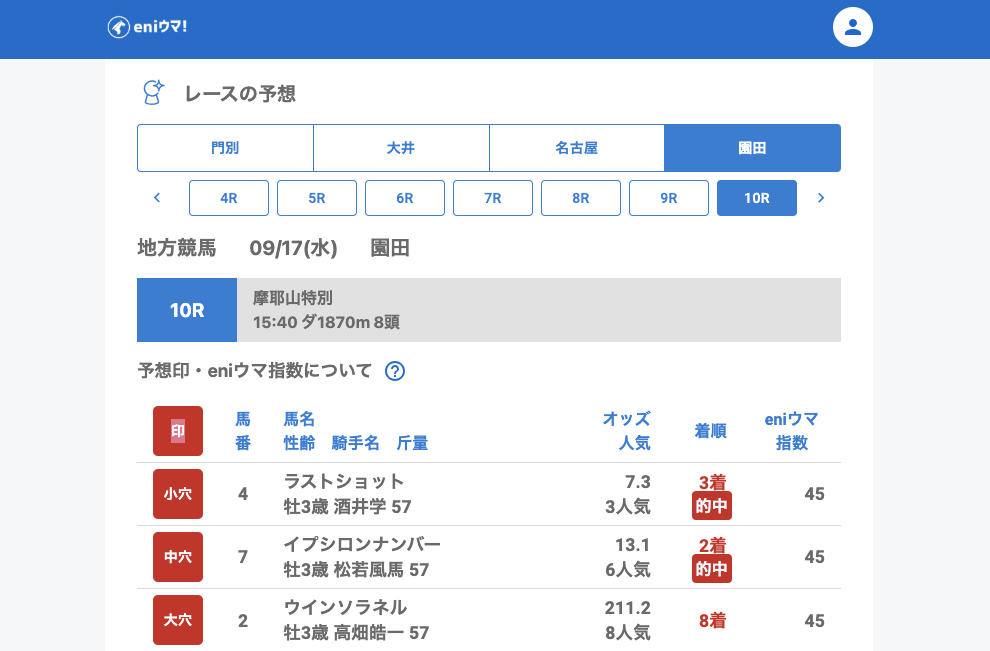The height and width of the screenshot is (651, 990).
Task: Choose race 5R
Action: pyautogui.click(x=317, y=198)
